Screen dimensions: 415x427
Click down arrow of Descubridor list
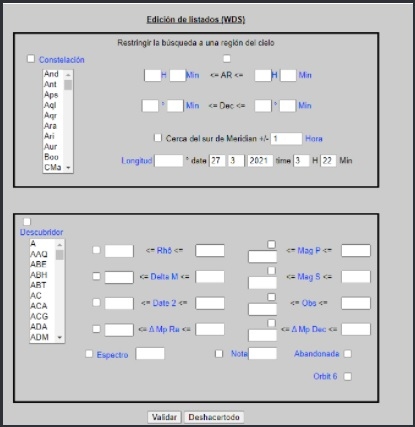coord(60,337)
